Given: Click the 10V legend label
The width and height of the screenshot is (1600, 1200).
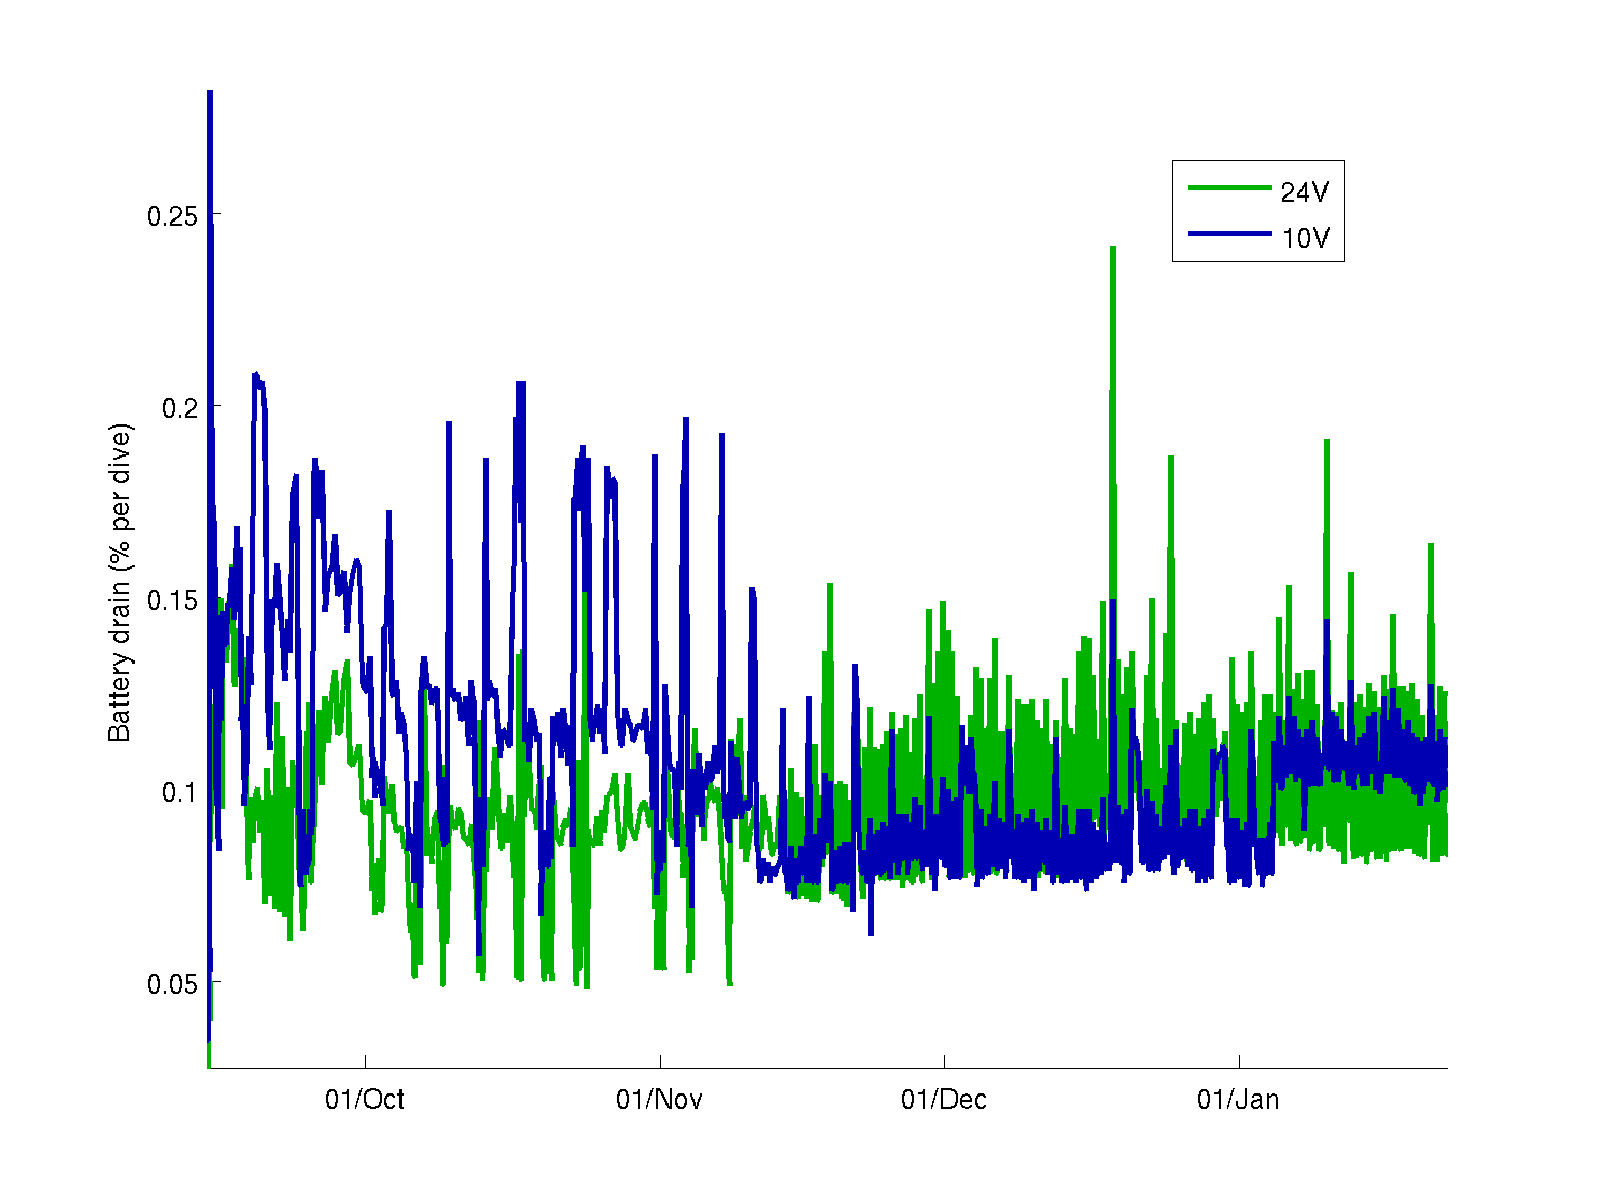Looking at the screenshot, I should (1305, 239).
